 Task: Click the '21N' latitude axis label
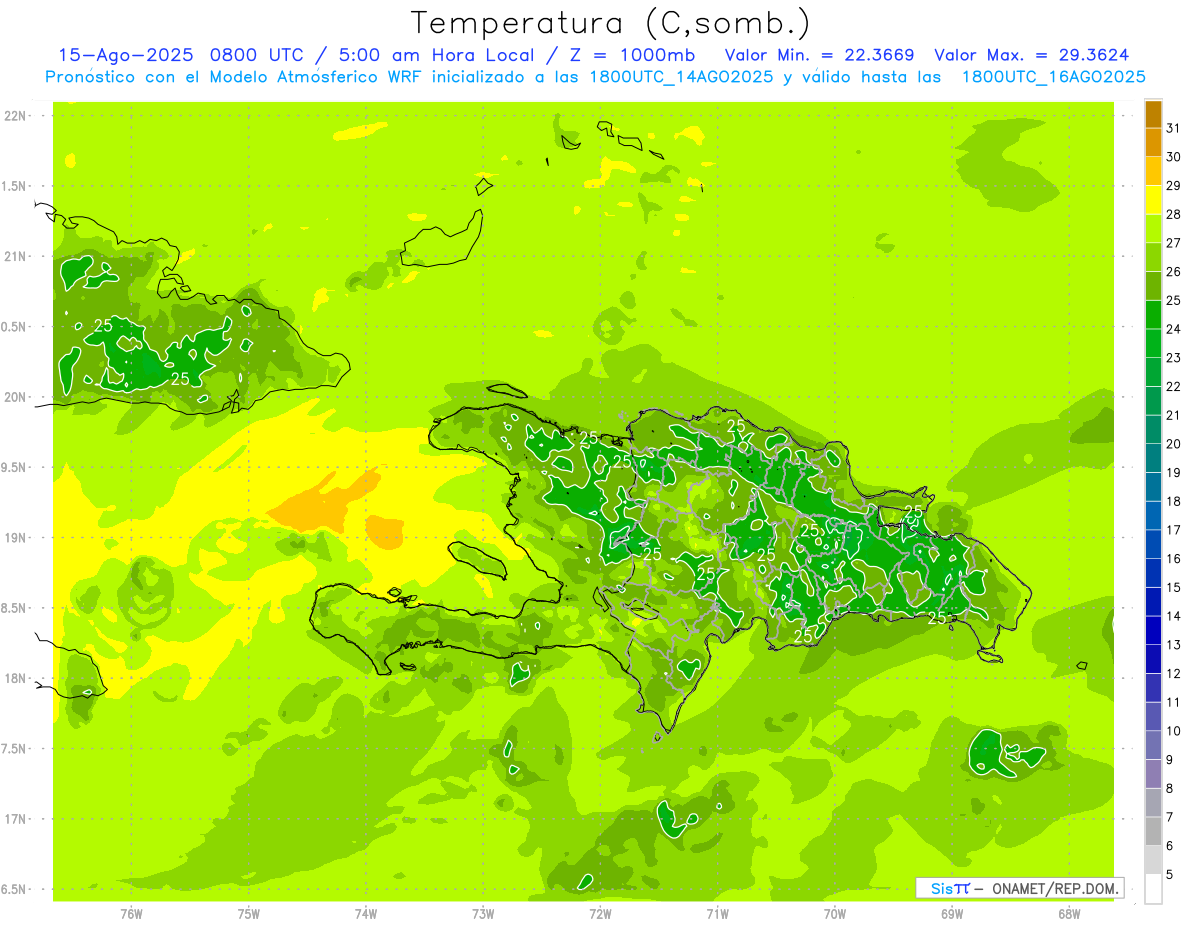tap(17, 257)
